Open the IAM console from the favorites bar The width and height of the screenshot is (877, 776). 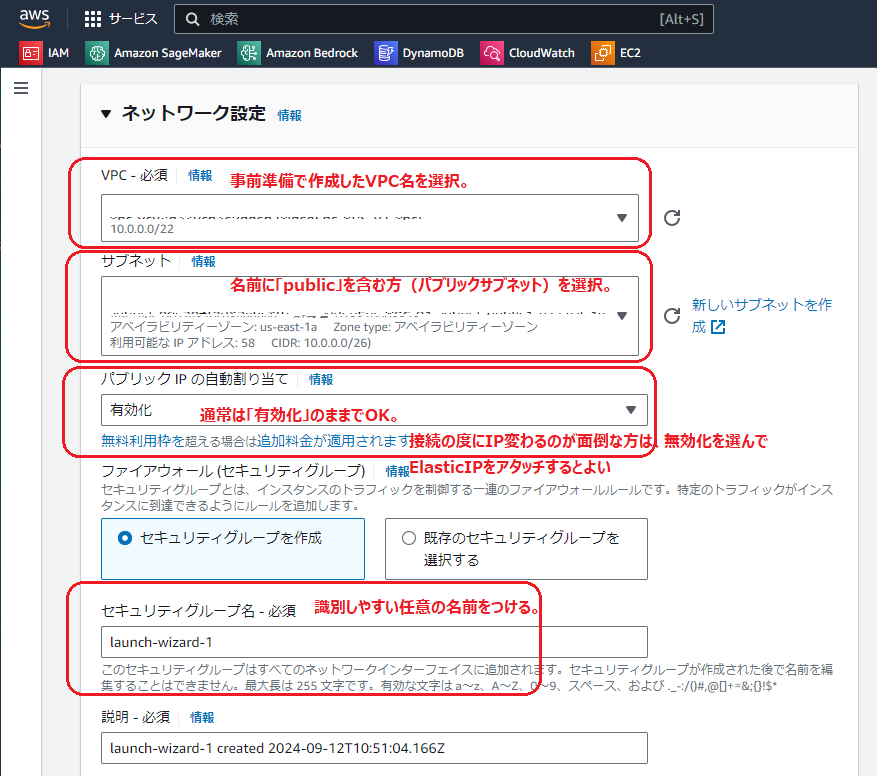48,53
